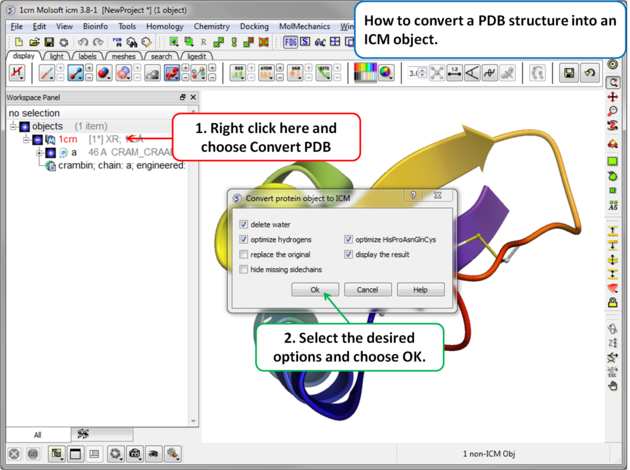Viewport: 630px width, 470px height.
Task: Toggle optimize HisProAsnGlnCys checkbox
Action: (x=349, y=240)
